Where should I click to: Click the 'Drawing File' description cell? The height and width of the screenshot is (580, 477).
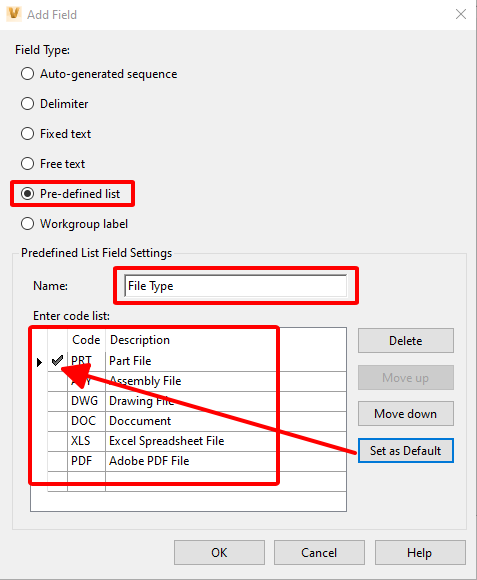[x=226, y=401]
